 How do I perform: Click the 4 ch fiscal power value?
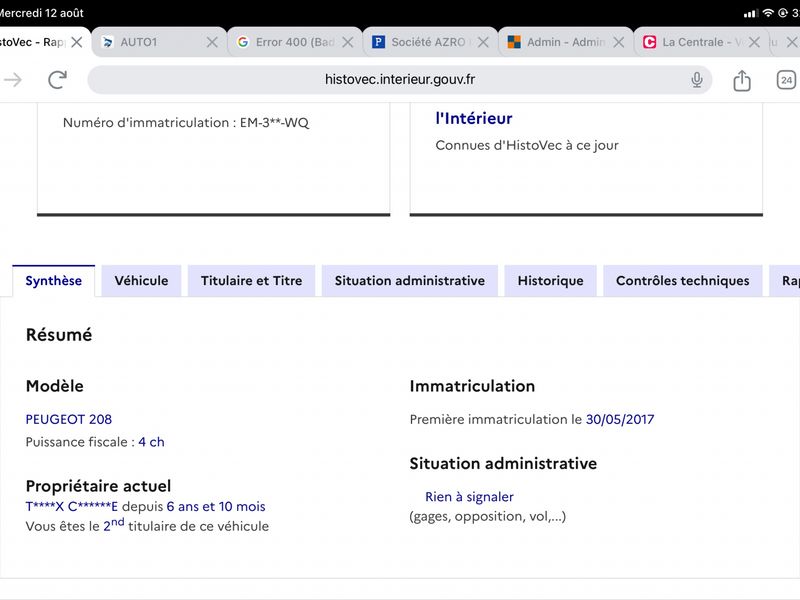click(x=152, y=442)
